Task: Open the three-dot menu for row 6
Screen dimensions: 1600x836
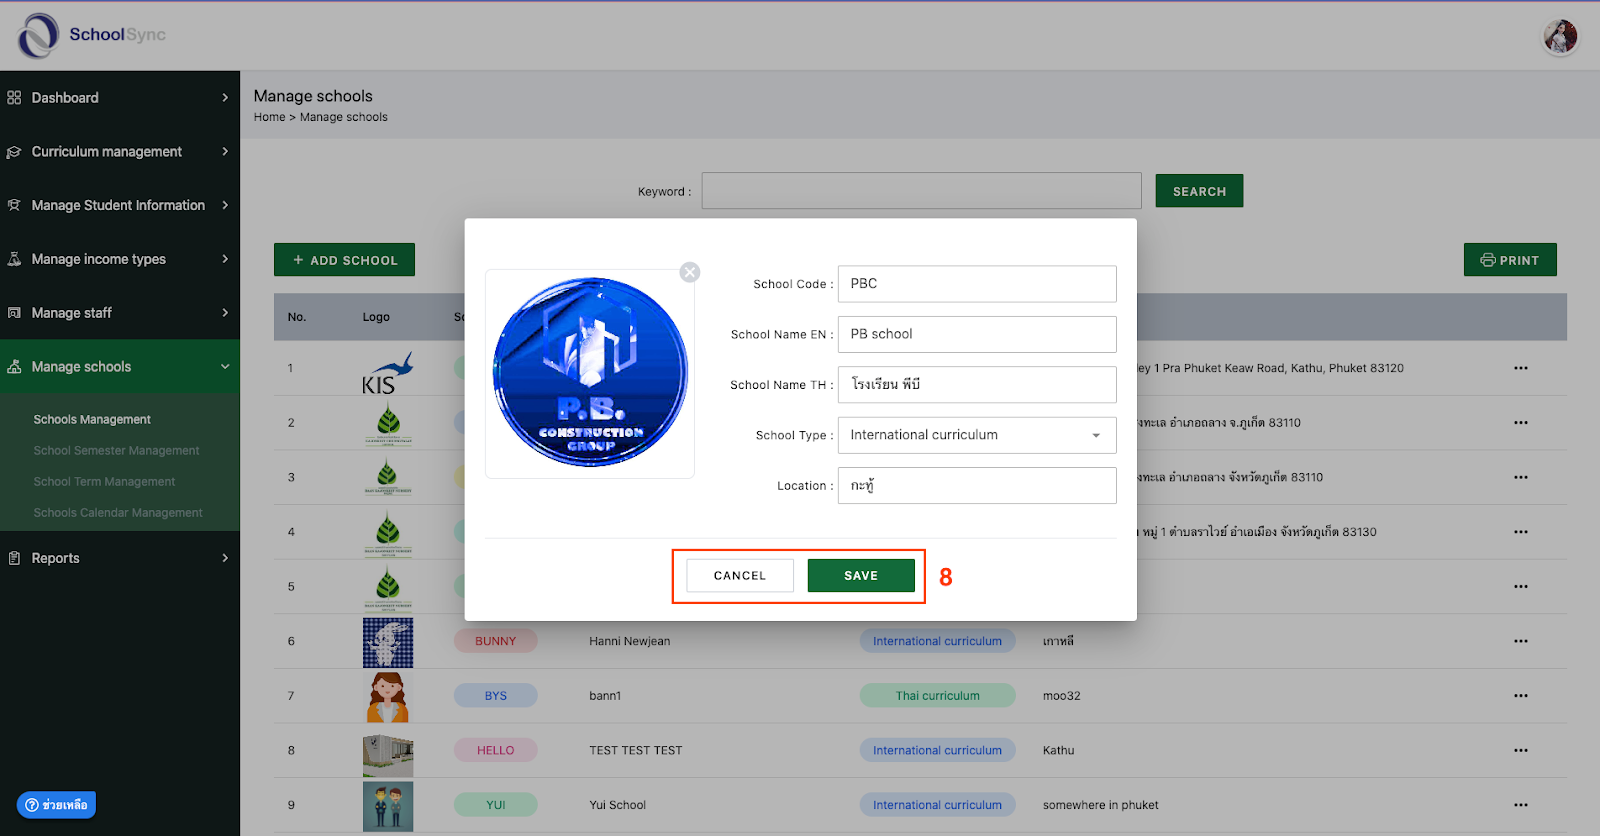Action: pyautogui.click(x=1521, y=641)
